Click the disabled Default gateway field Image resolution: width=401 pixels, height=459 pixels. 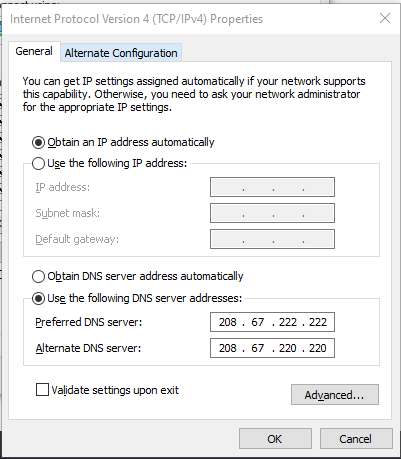pyautogui.click(x=272, y=239)
